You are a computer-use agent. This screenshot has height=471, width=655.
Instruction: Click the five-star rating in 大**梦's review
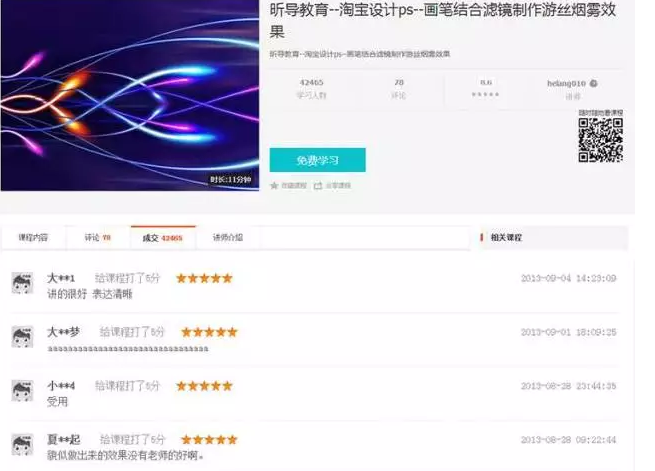(x=208, y=331)
